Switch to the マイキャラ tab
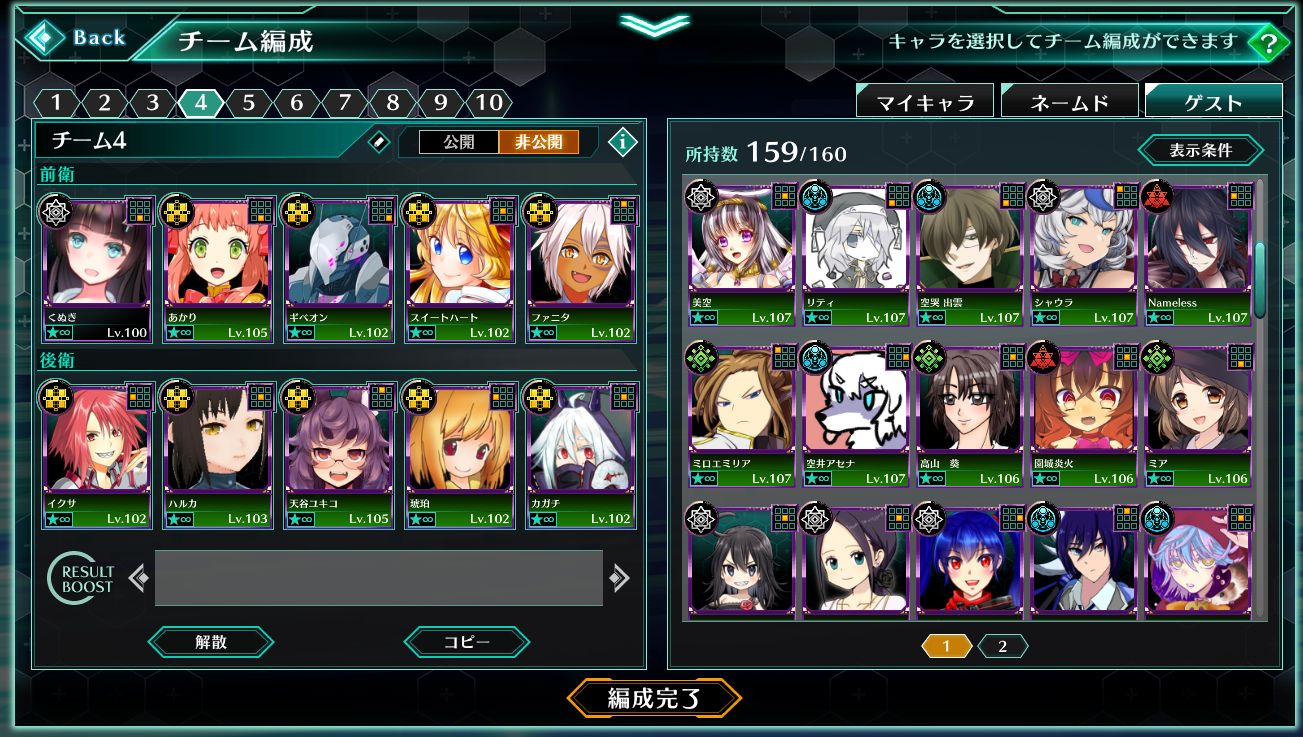The height and width of the screenshot is (737, 1303). click(x=925, y=102)
